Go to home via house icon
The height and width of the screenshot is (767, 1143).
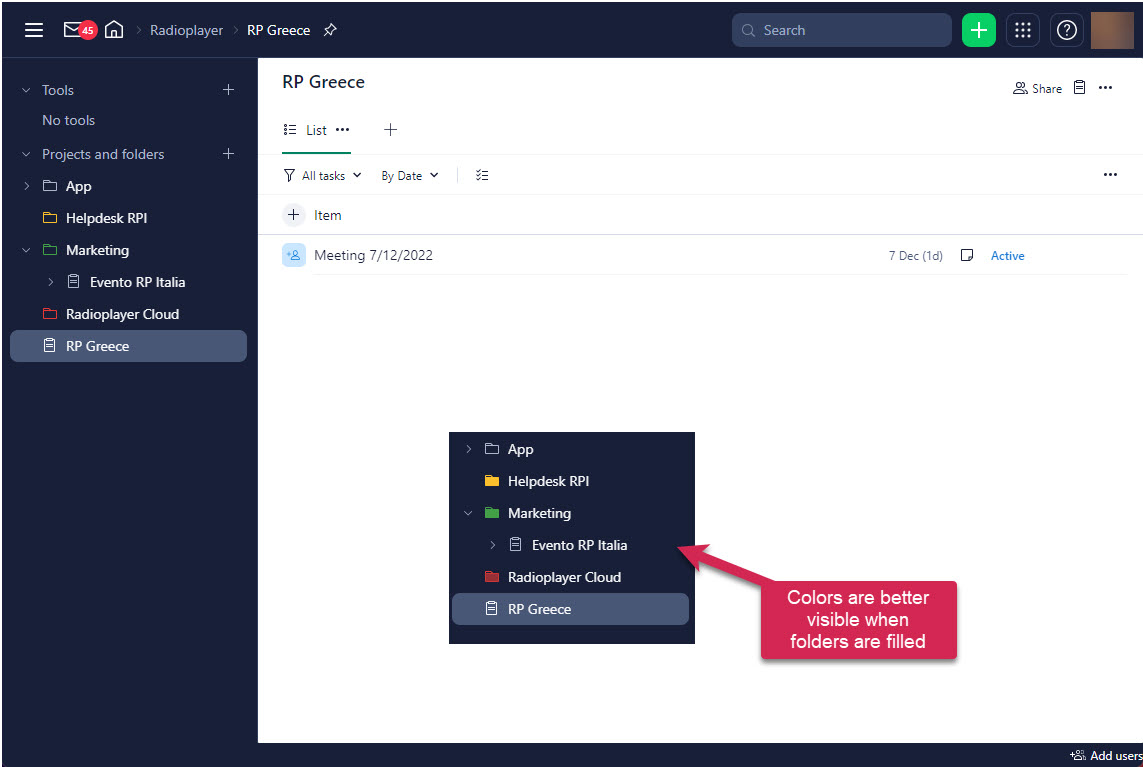[114, 30]
